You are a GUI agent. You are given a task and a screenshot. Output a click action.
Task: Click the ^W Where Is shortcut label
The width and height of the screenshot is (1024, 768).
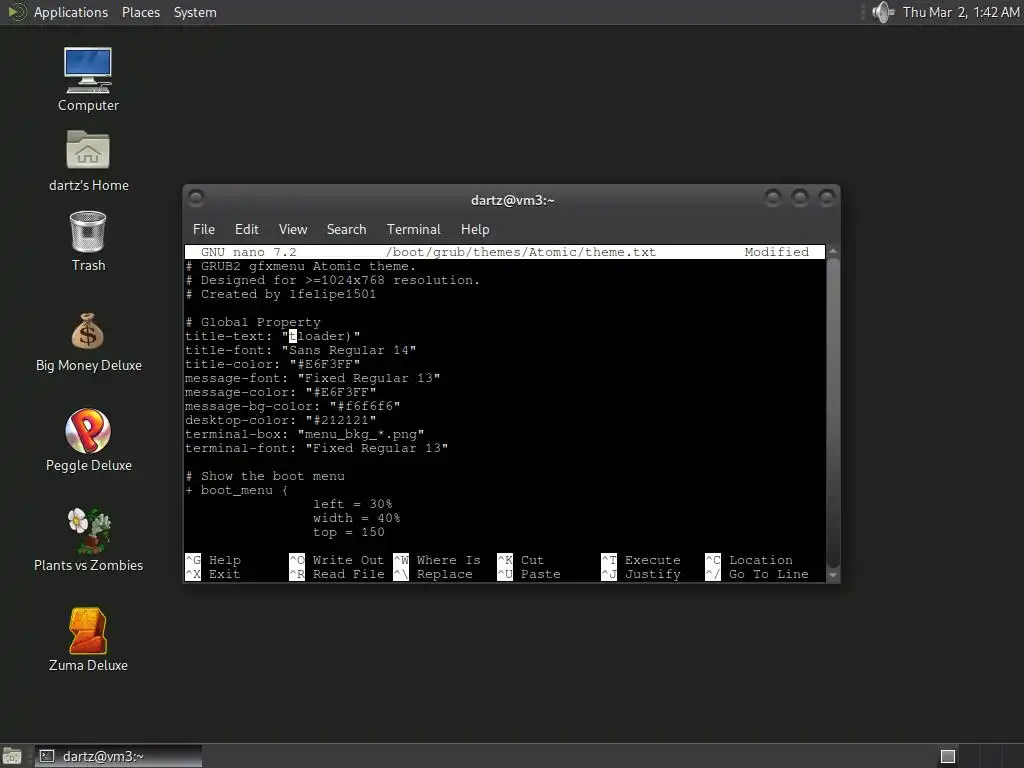(x=437, y=560)
